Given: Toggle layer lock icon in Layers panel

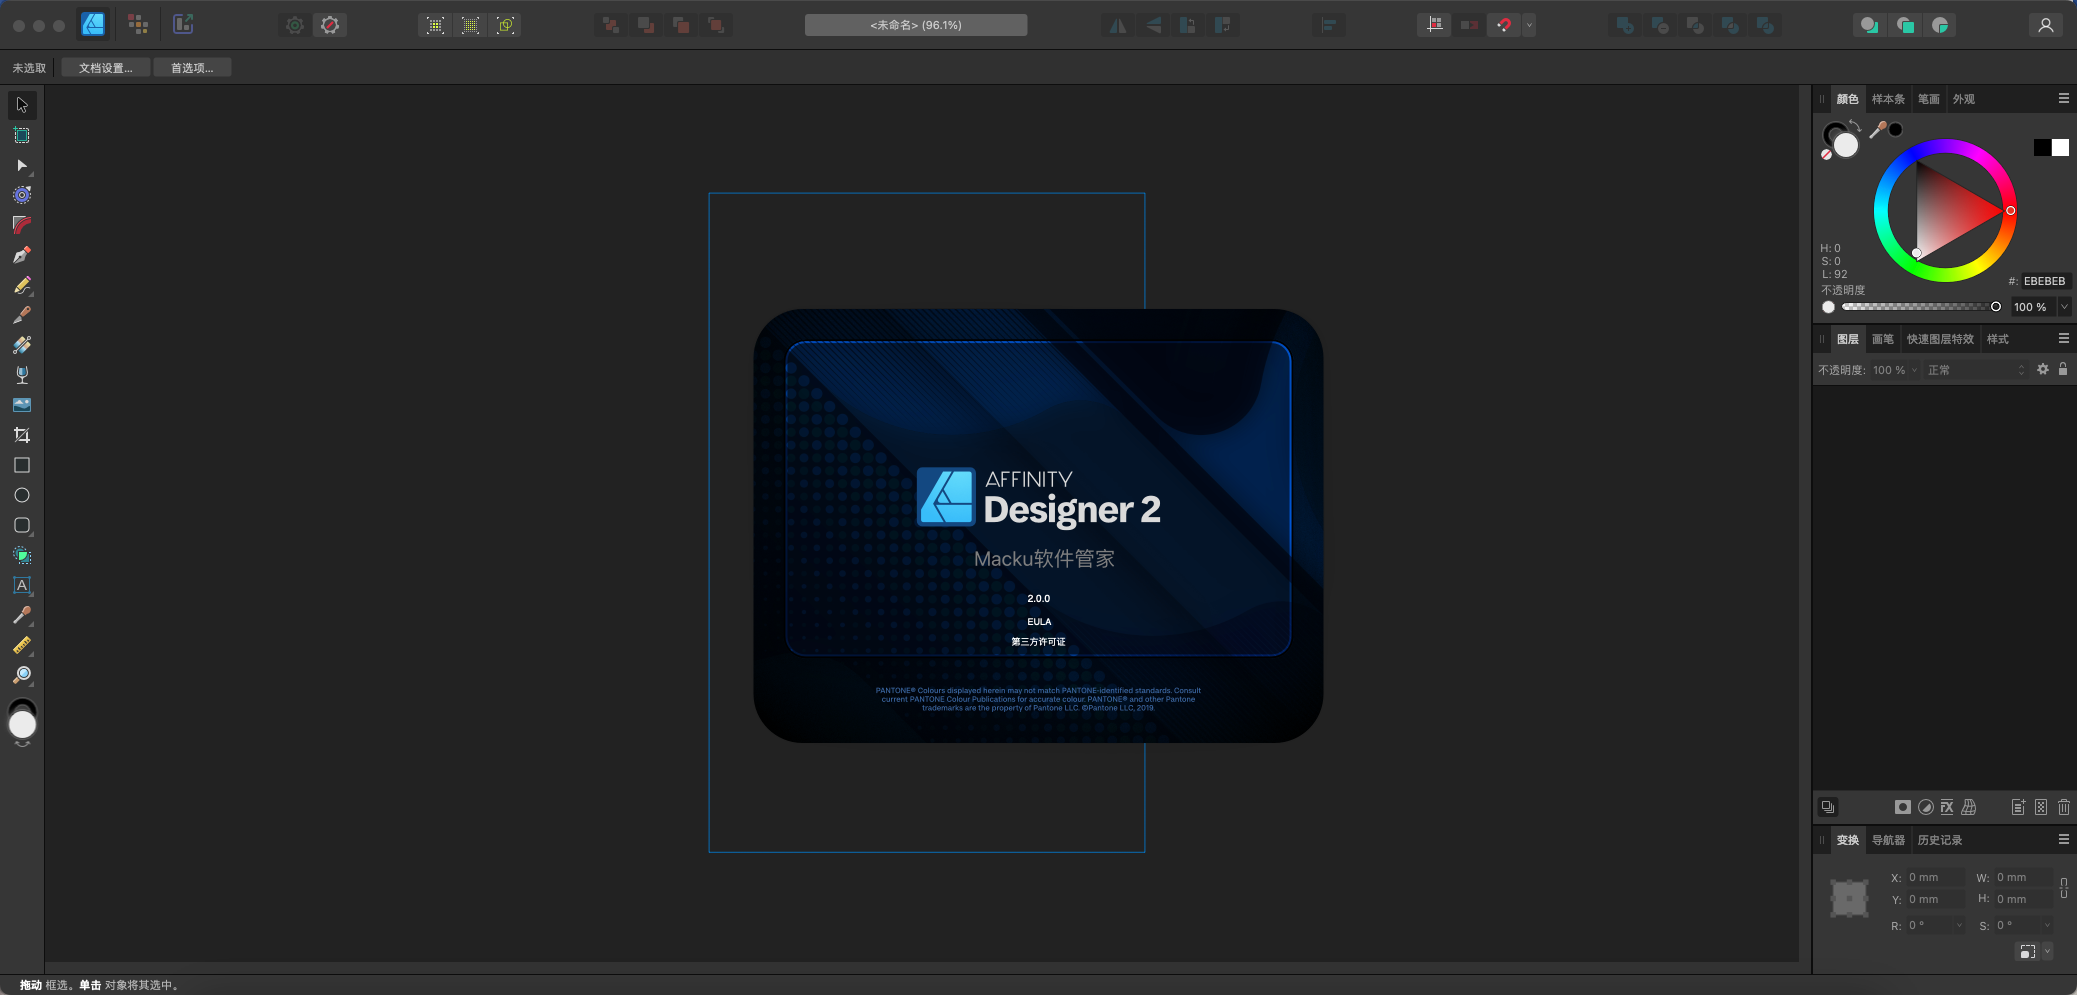Looking at the screenshot, I should tap(2063, 369).
